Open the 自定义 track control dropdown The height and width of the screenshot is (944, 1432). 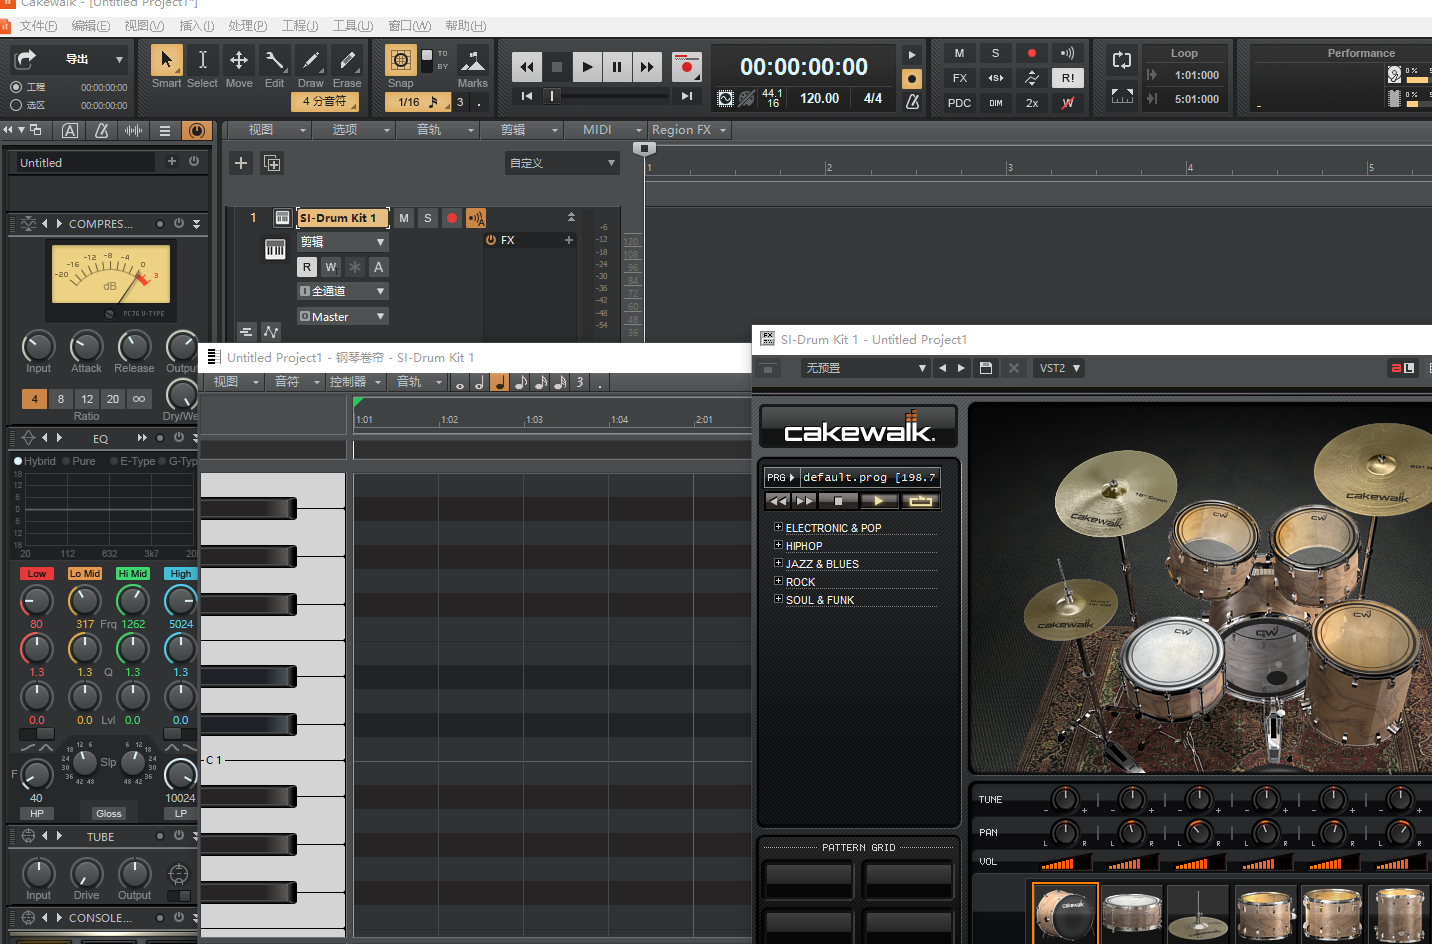pyautogui.click(x=562, y=163)
